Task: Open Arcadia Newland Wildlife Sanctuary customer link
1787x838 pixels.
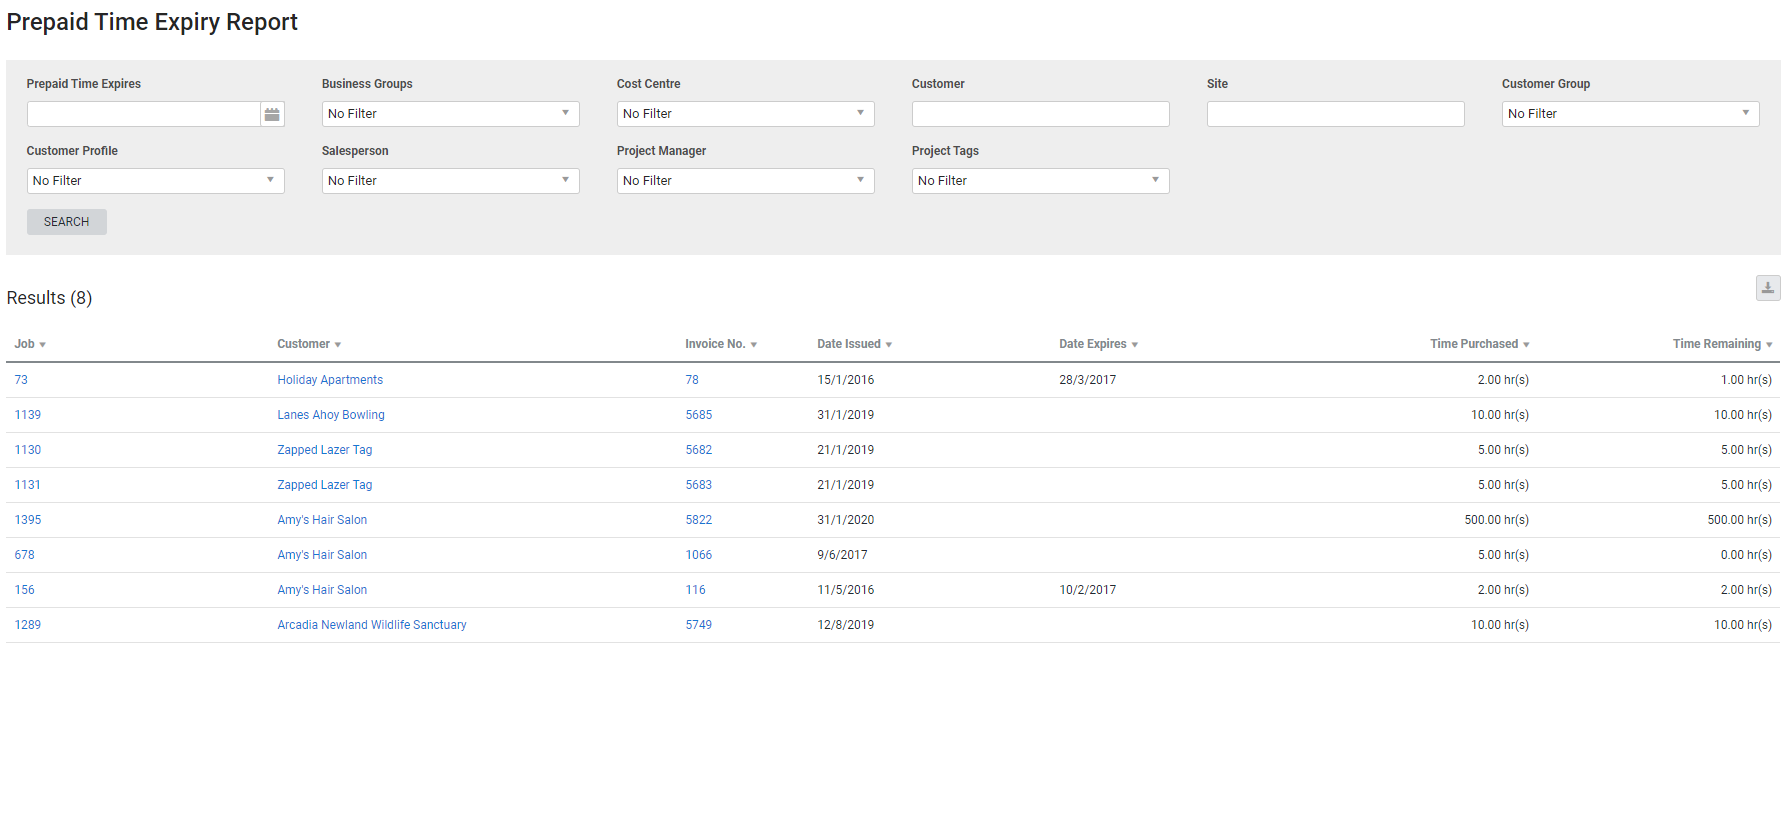Action: tap(372, 625)
